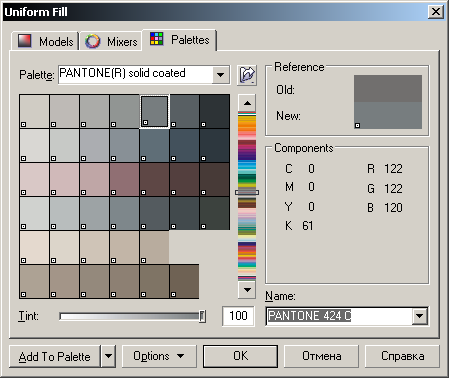Pick the slate blue fifth swatch in second row
Viewport: 449px width, 378px height.
point(154,145)
